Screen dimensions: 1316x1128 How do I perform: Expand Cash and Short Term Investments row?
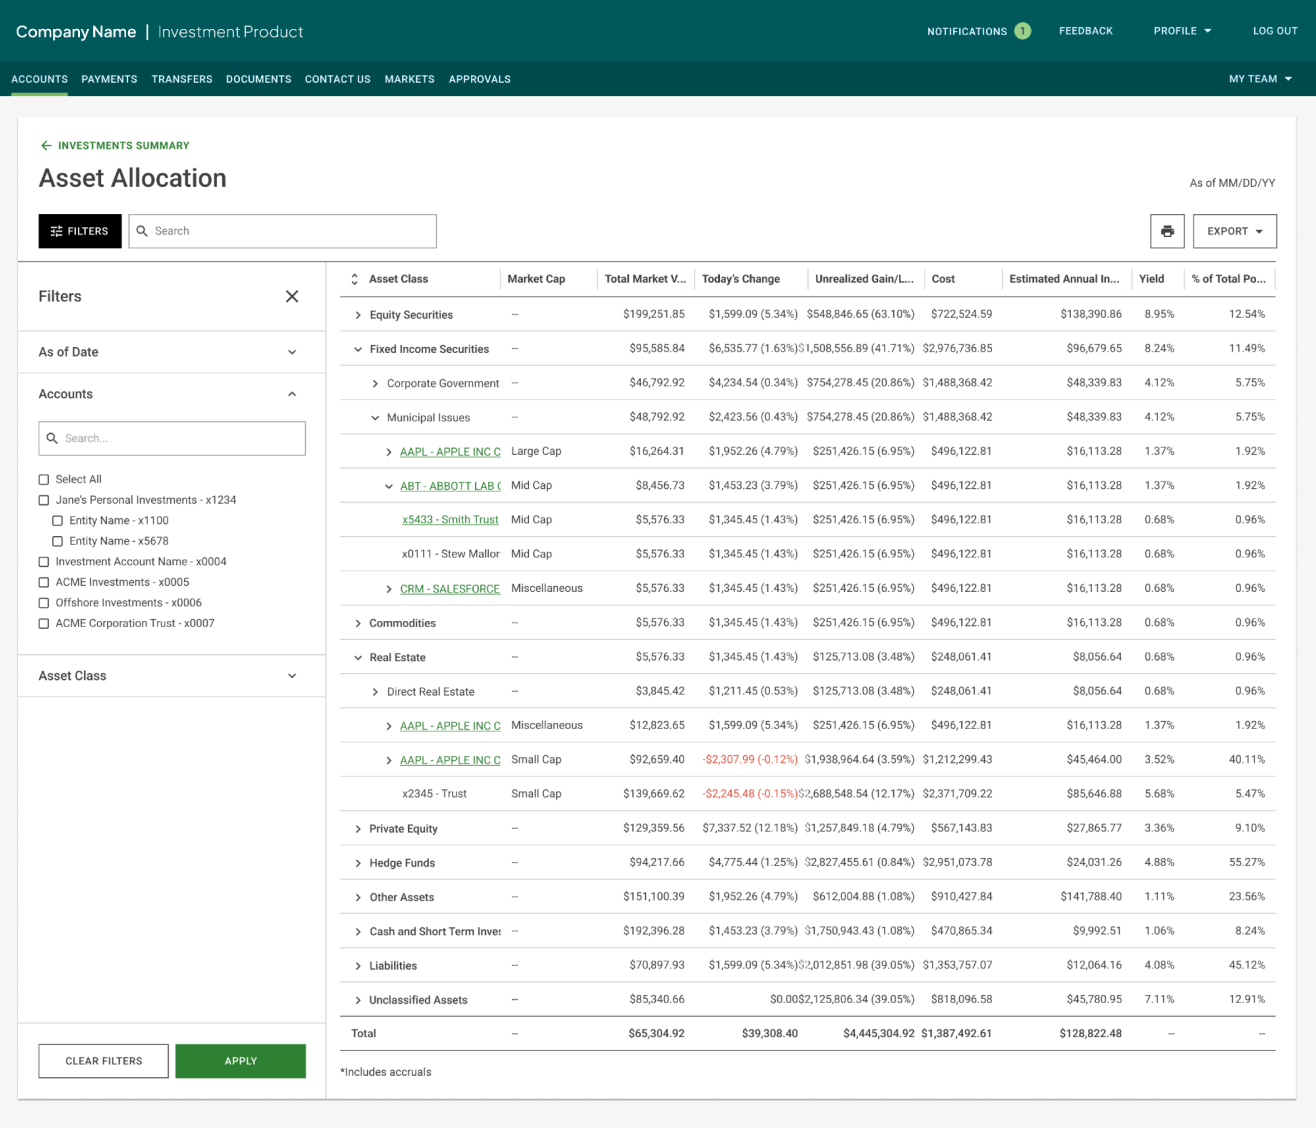(358, 932)
